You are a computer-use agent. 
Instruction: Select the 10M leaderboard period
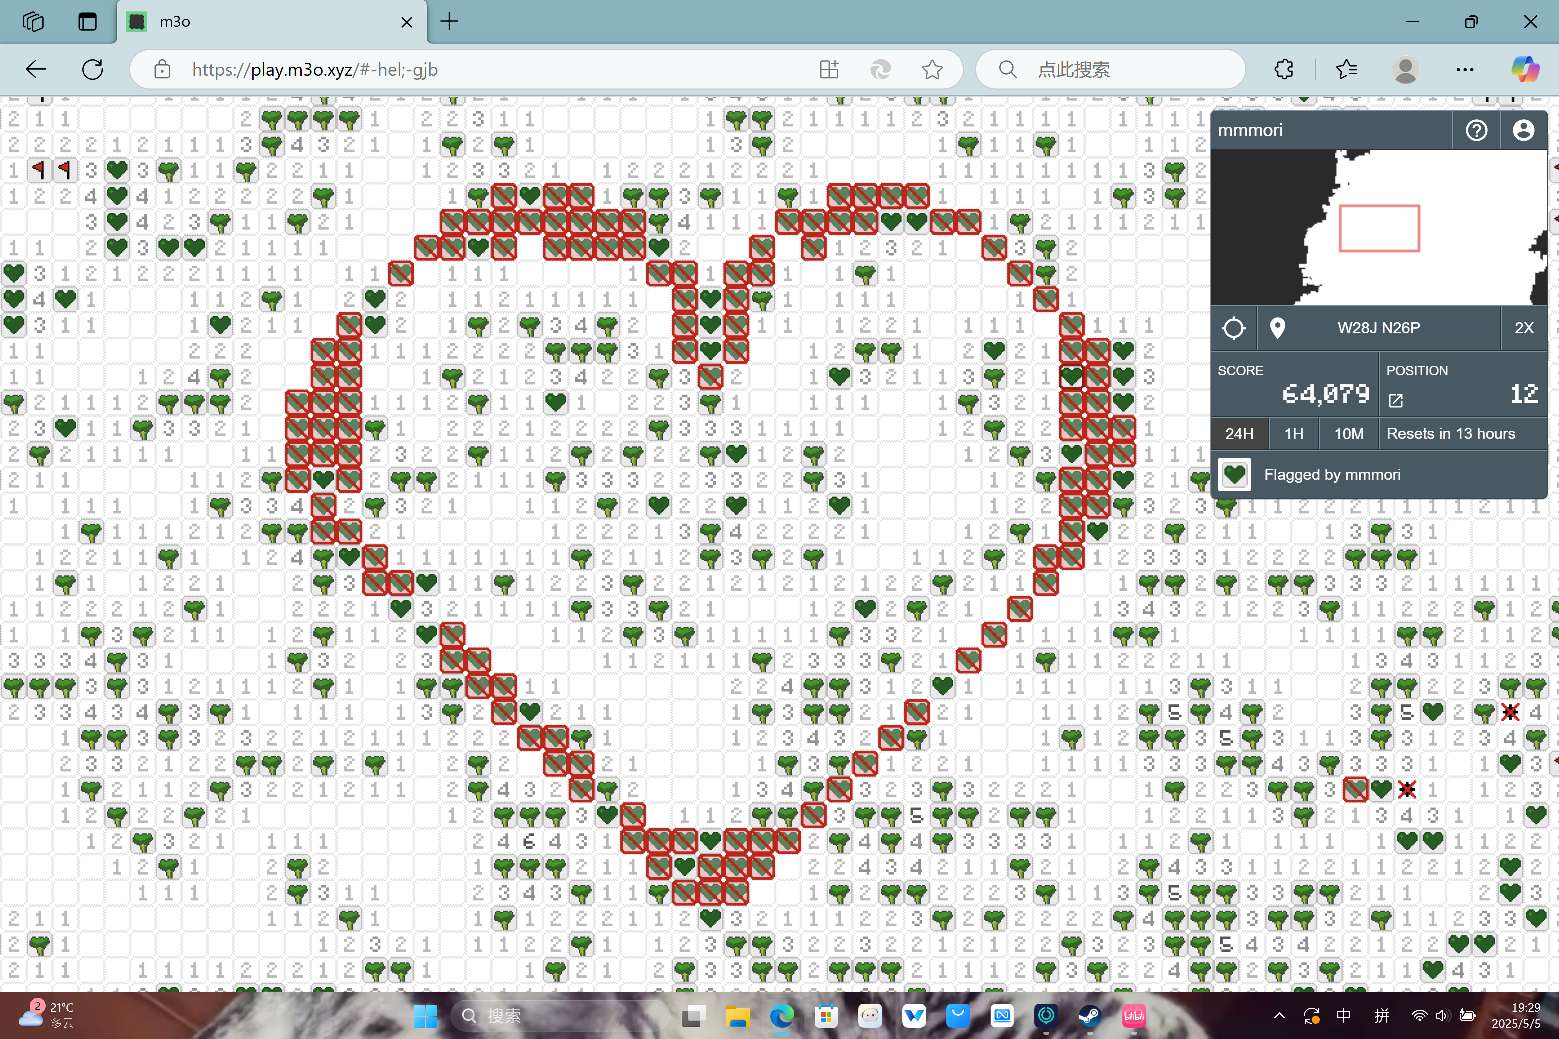1349,434
